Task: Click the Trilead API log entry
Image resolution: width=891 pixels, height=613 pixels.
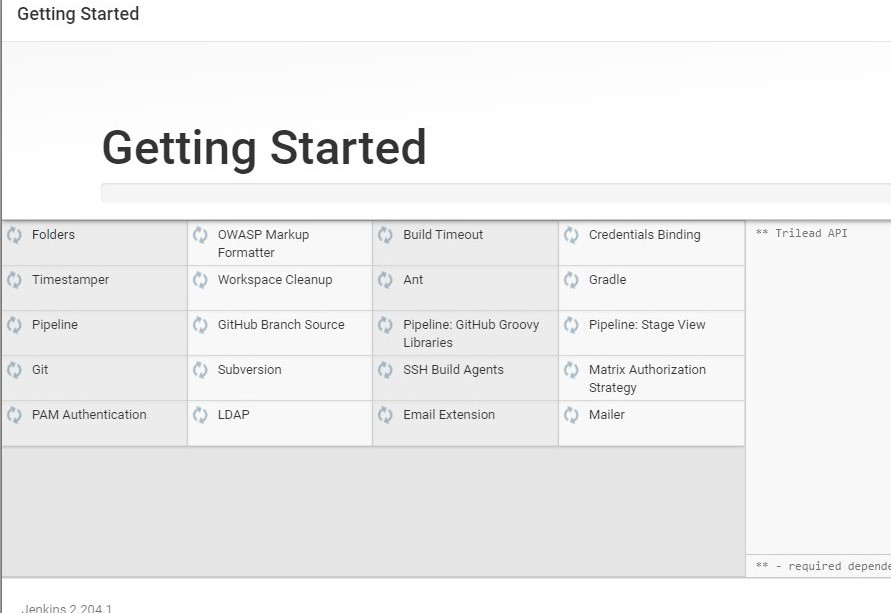Action: (x=802, y=233)
